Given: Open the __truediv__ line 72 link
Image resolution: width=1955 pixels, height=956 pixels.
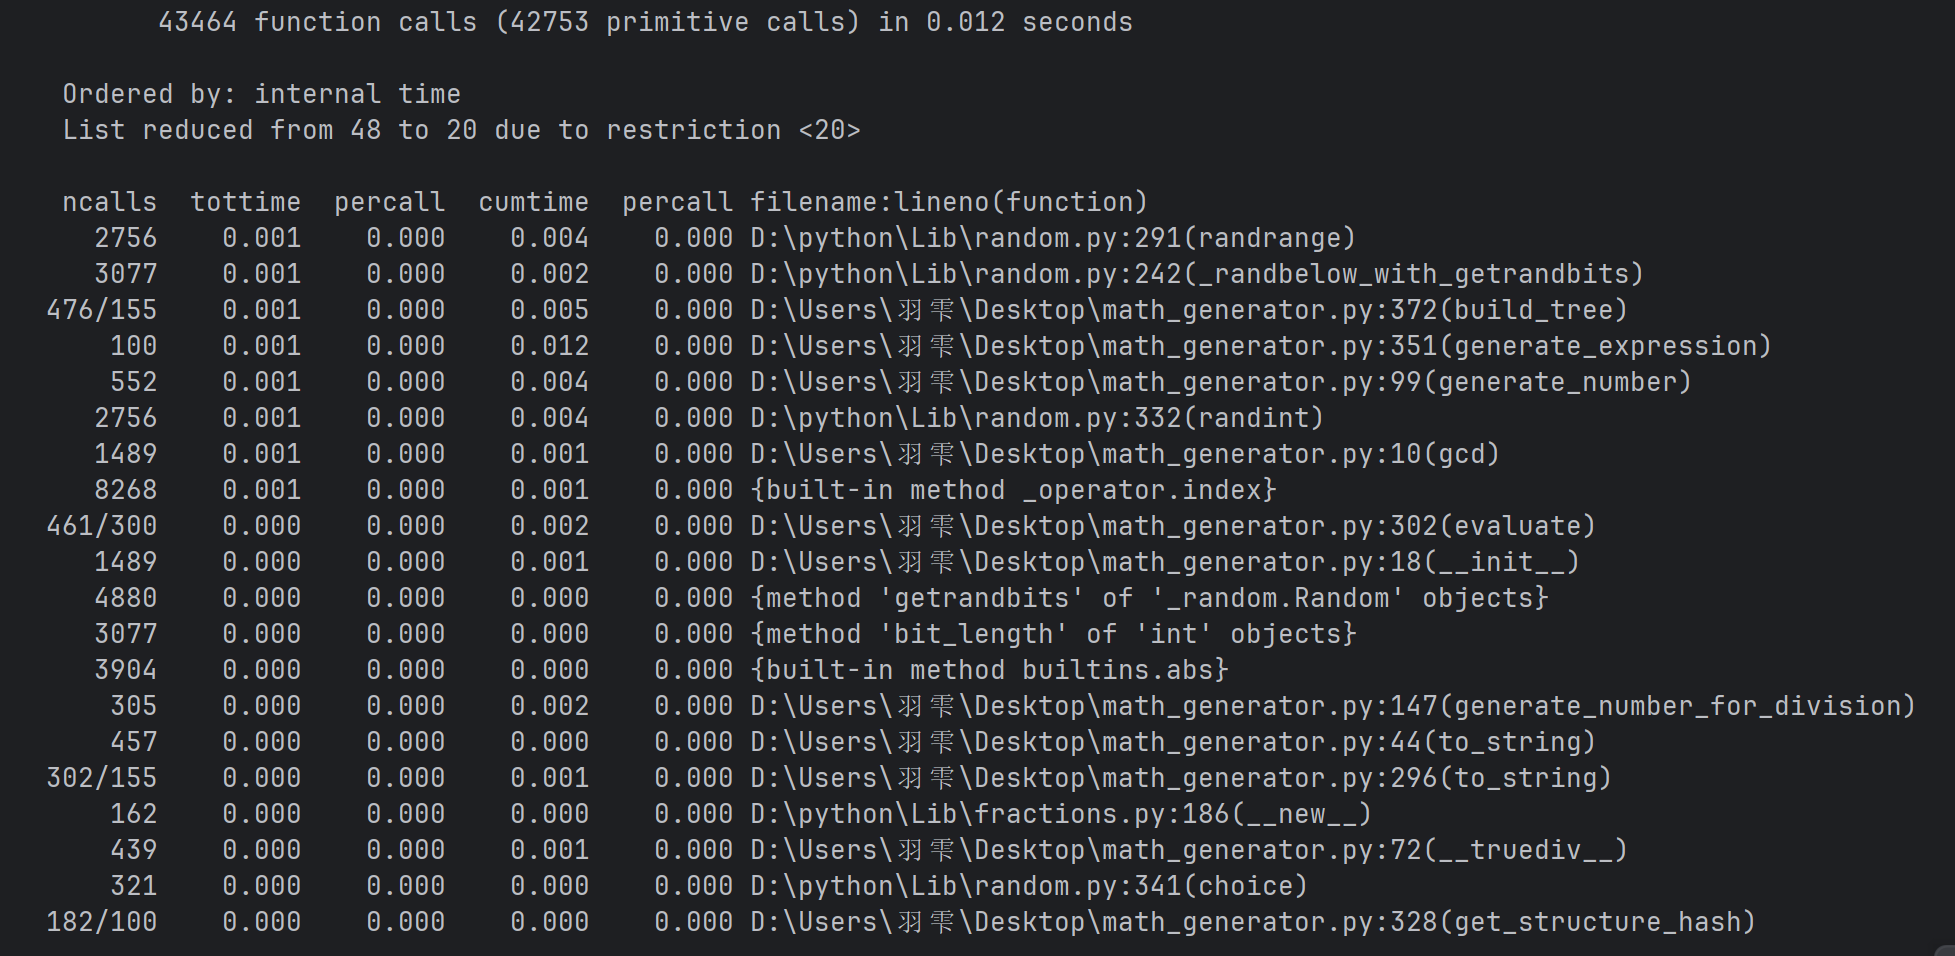Looking at the screenshot, I should pos(1188,850).
